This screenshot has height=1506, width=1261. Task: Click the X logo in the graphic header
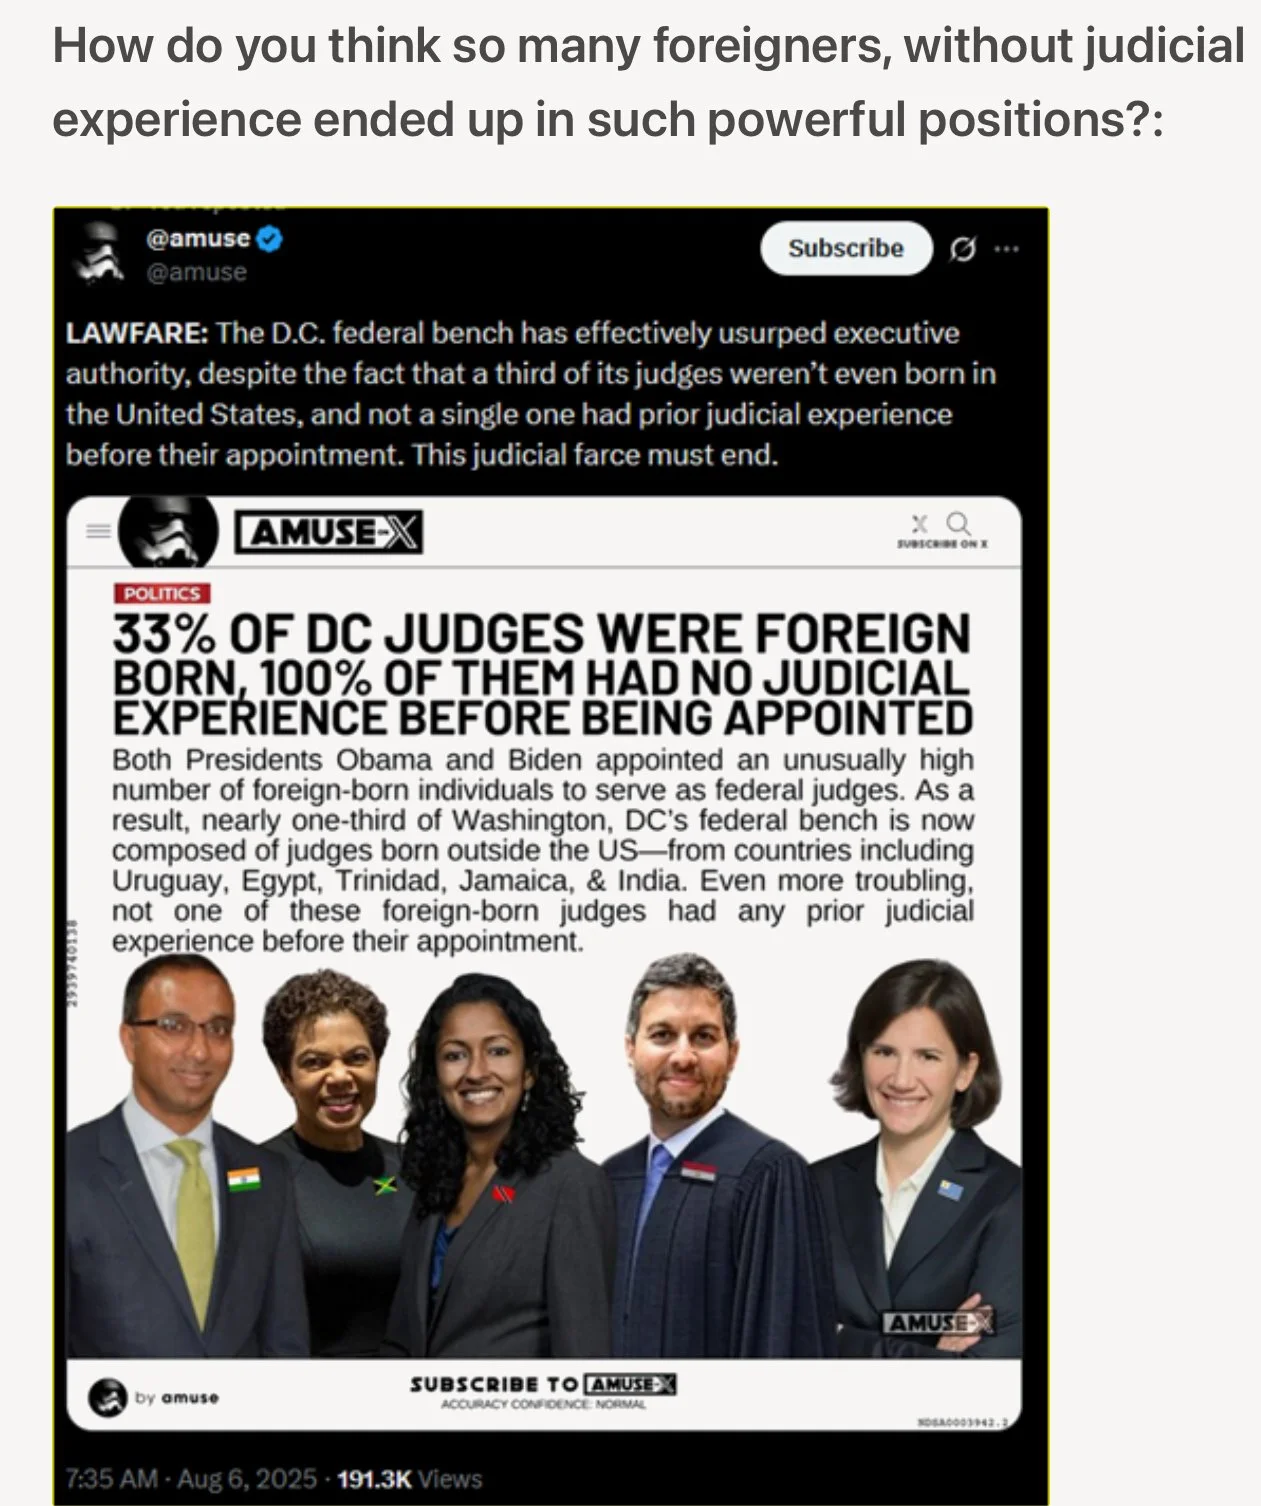point(921,523)
